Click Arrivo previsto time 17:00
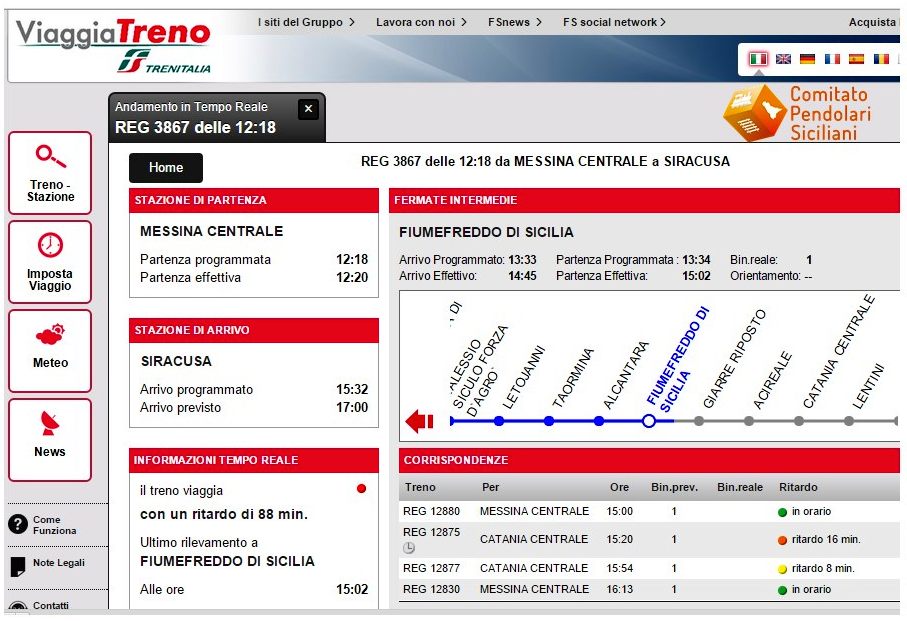907x621 pixels. [x=352, y=408]
